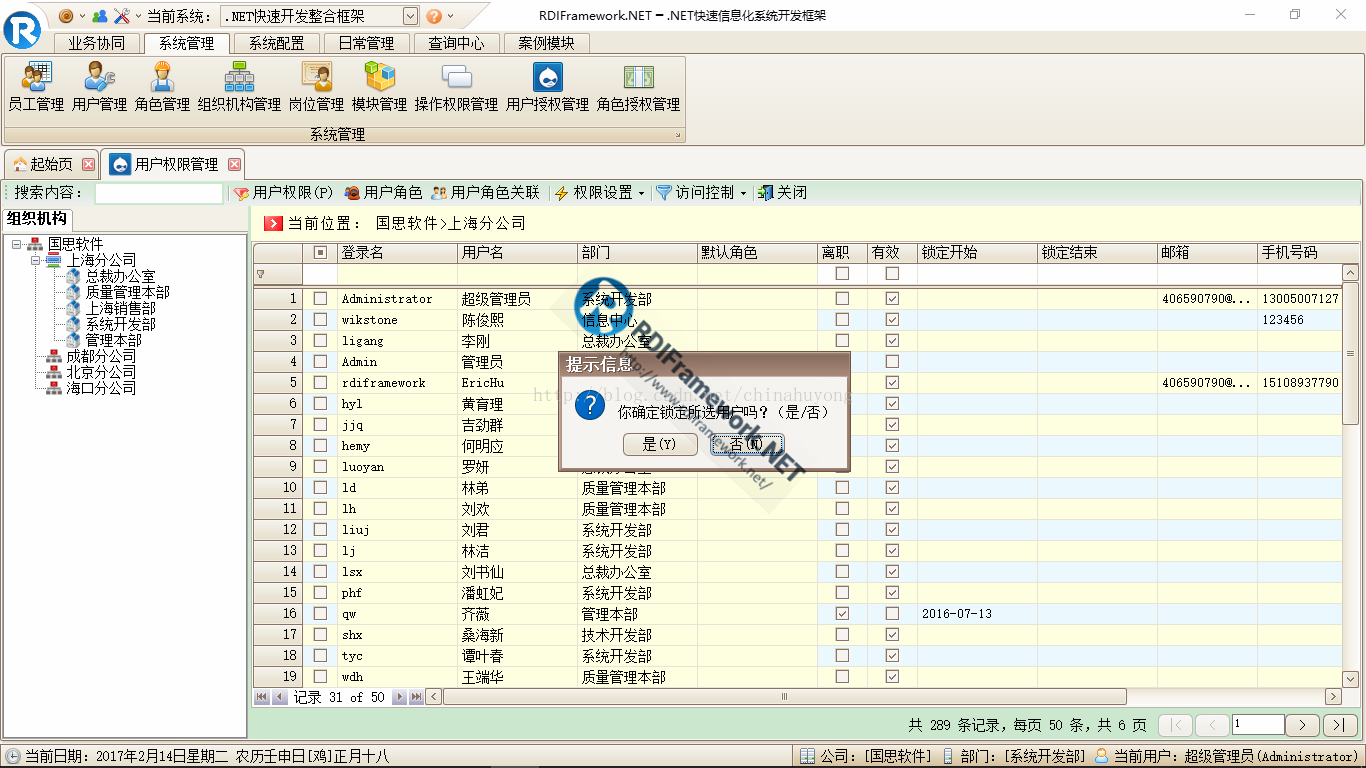Switch to 日常管理 ribbon tab

[366, 43]
